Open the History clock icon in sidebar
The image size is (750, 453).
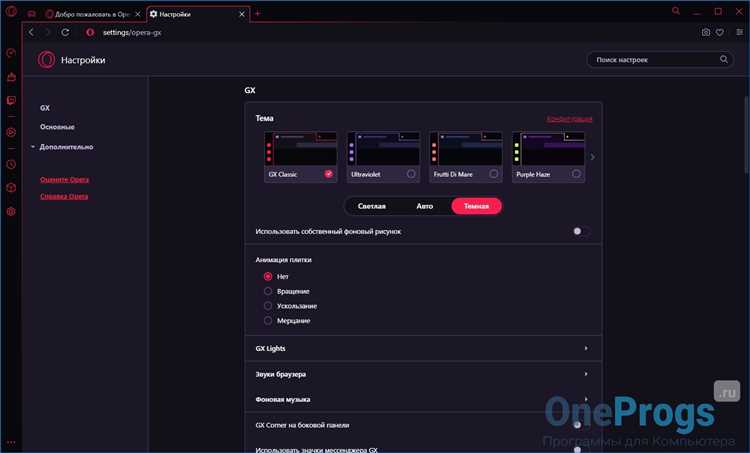tap(11, 164)
